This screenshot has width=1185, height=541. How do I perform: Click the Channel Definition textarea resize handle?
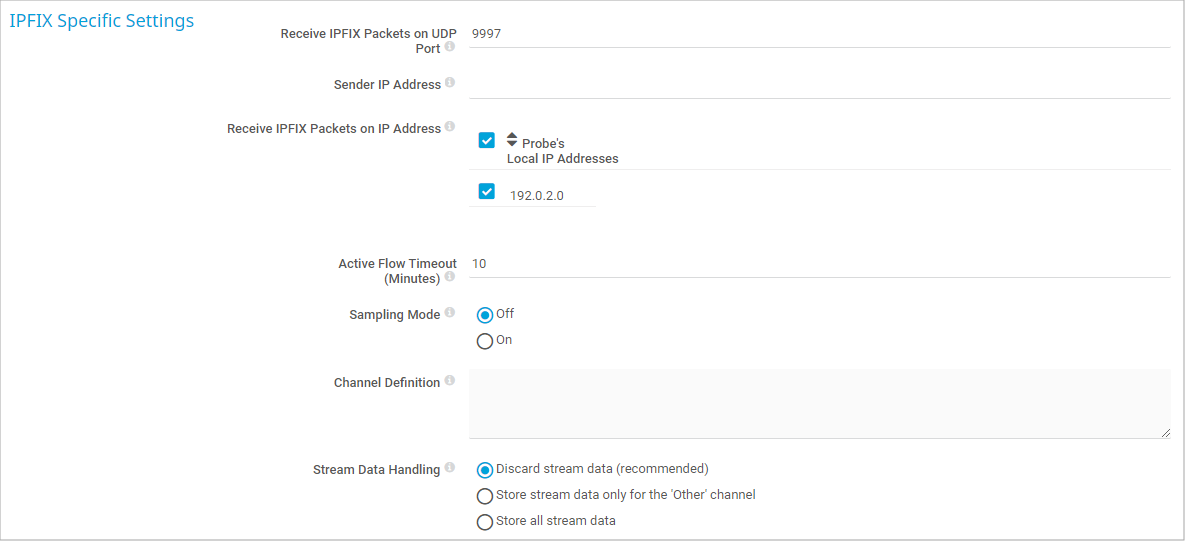1165,433
